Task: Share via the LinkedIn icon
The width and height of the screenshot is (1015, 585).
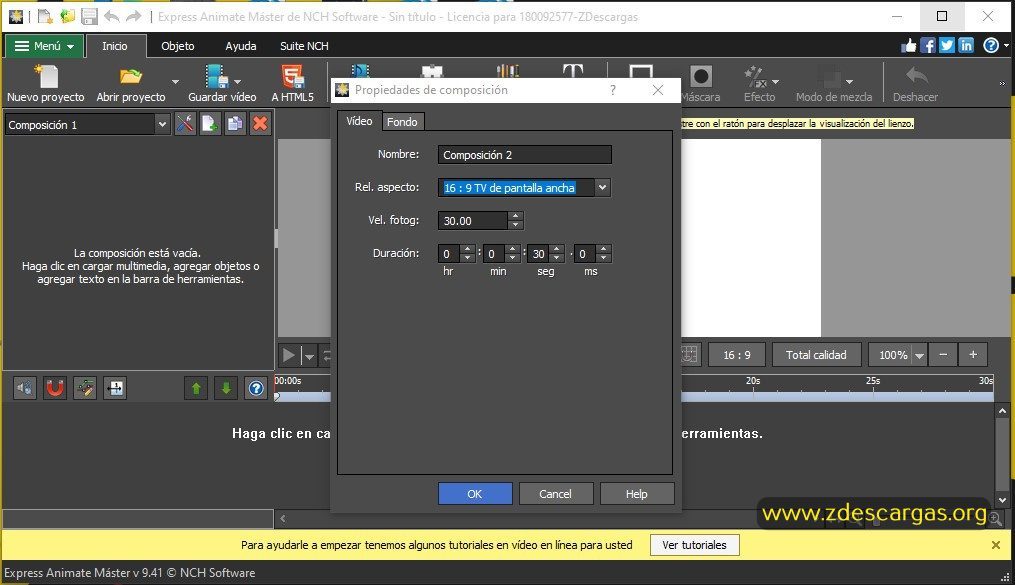Action: click(966, 45)
